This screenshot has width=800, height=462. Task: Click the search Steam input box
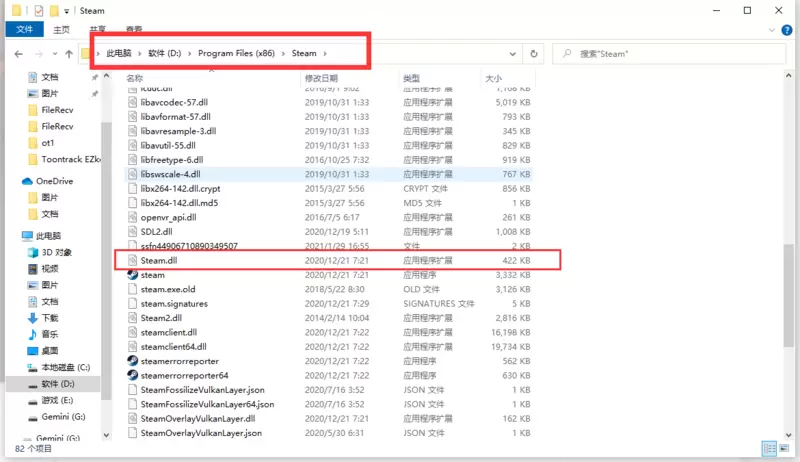pyautogui.click(x=669, y=54)
